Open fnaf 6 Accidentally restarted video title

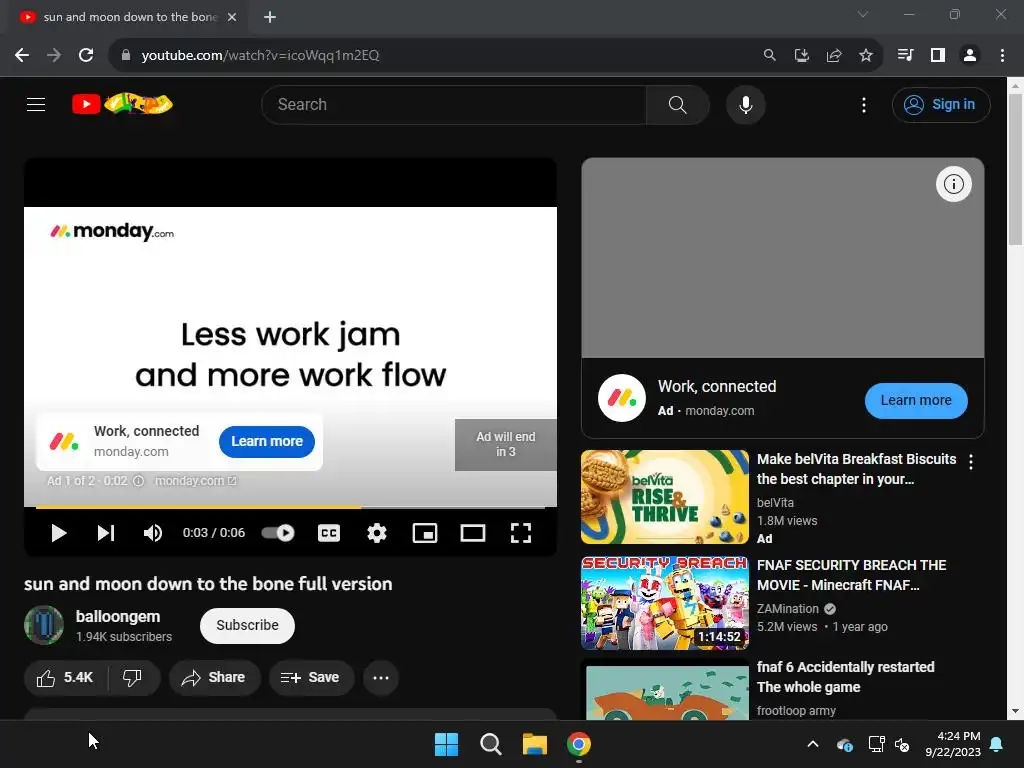pos(845,677)
